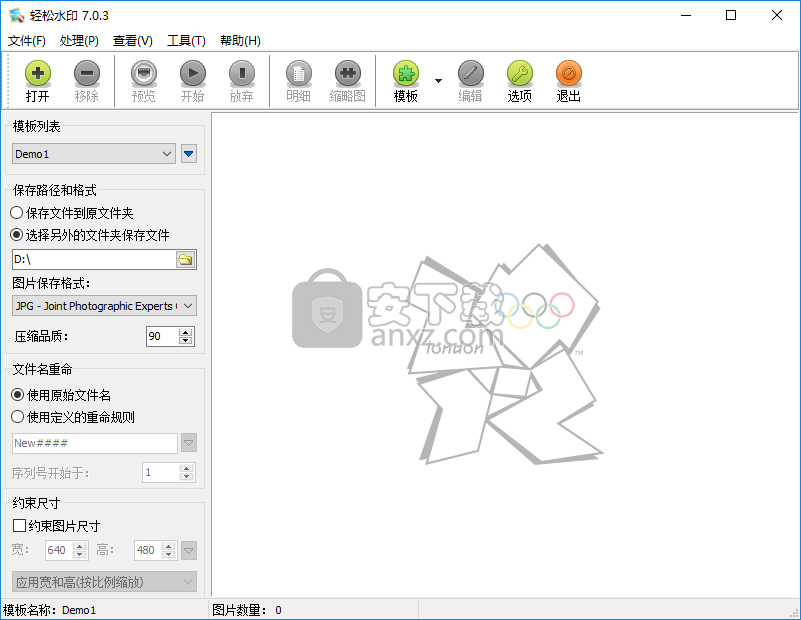The width and height of the screenshot is (801, 620).
Task: Click the 模板名称: Demo1 status bar text
Action: pos(50,610)
